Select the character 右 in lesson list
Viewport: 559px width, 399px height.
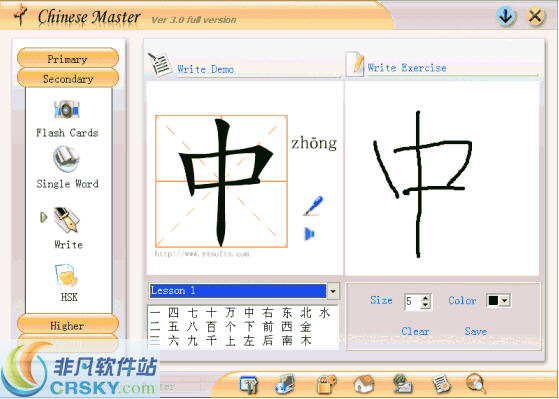pos(268,313)
